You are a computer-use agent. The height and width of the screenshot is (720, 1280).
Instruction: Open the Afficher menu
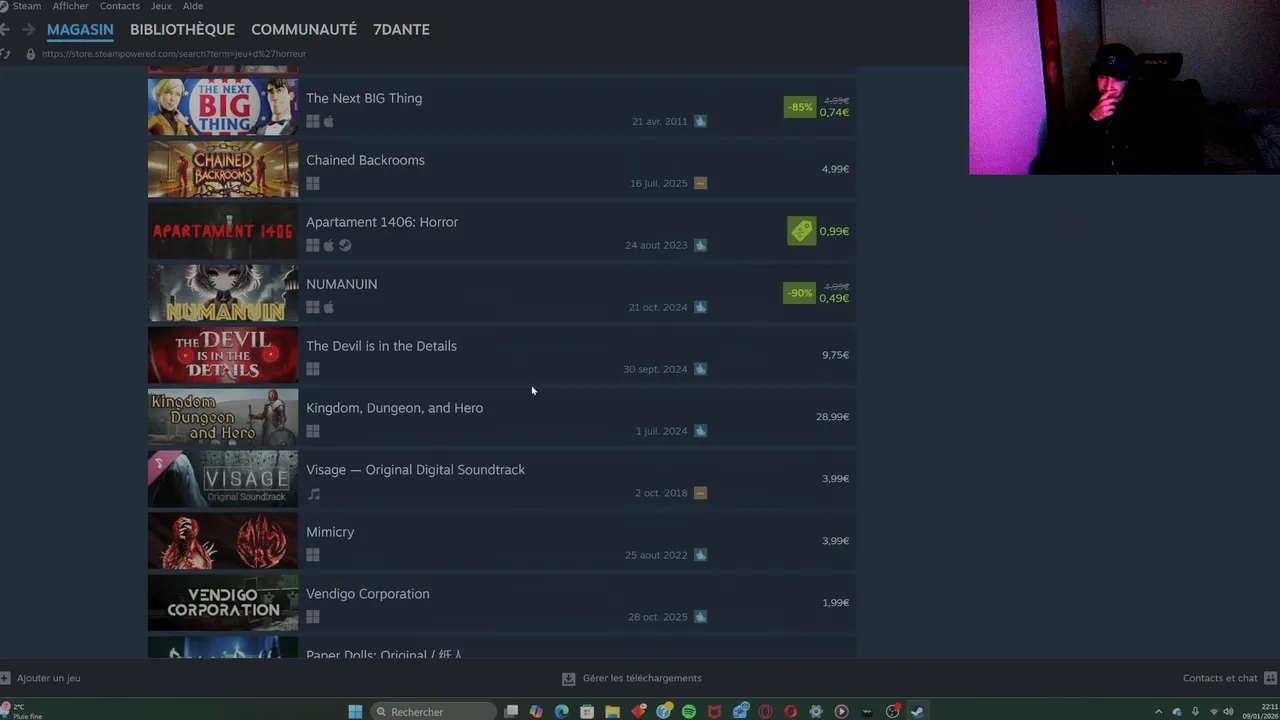click(x=70, y=6)
